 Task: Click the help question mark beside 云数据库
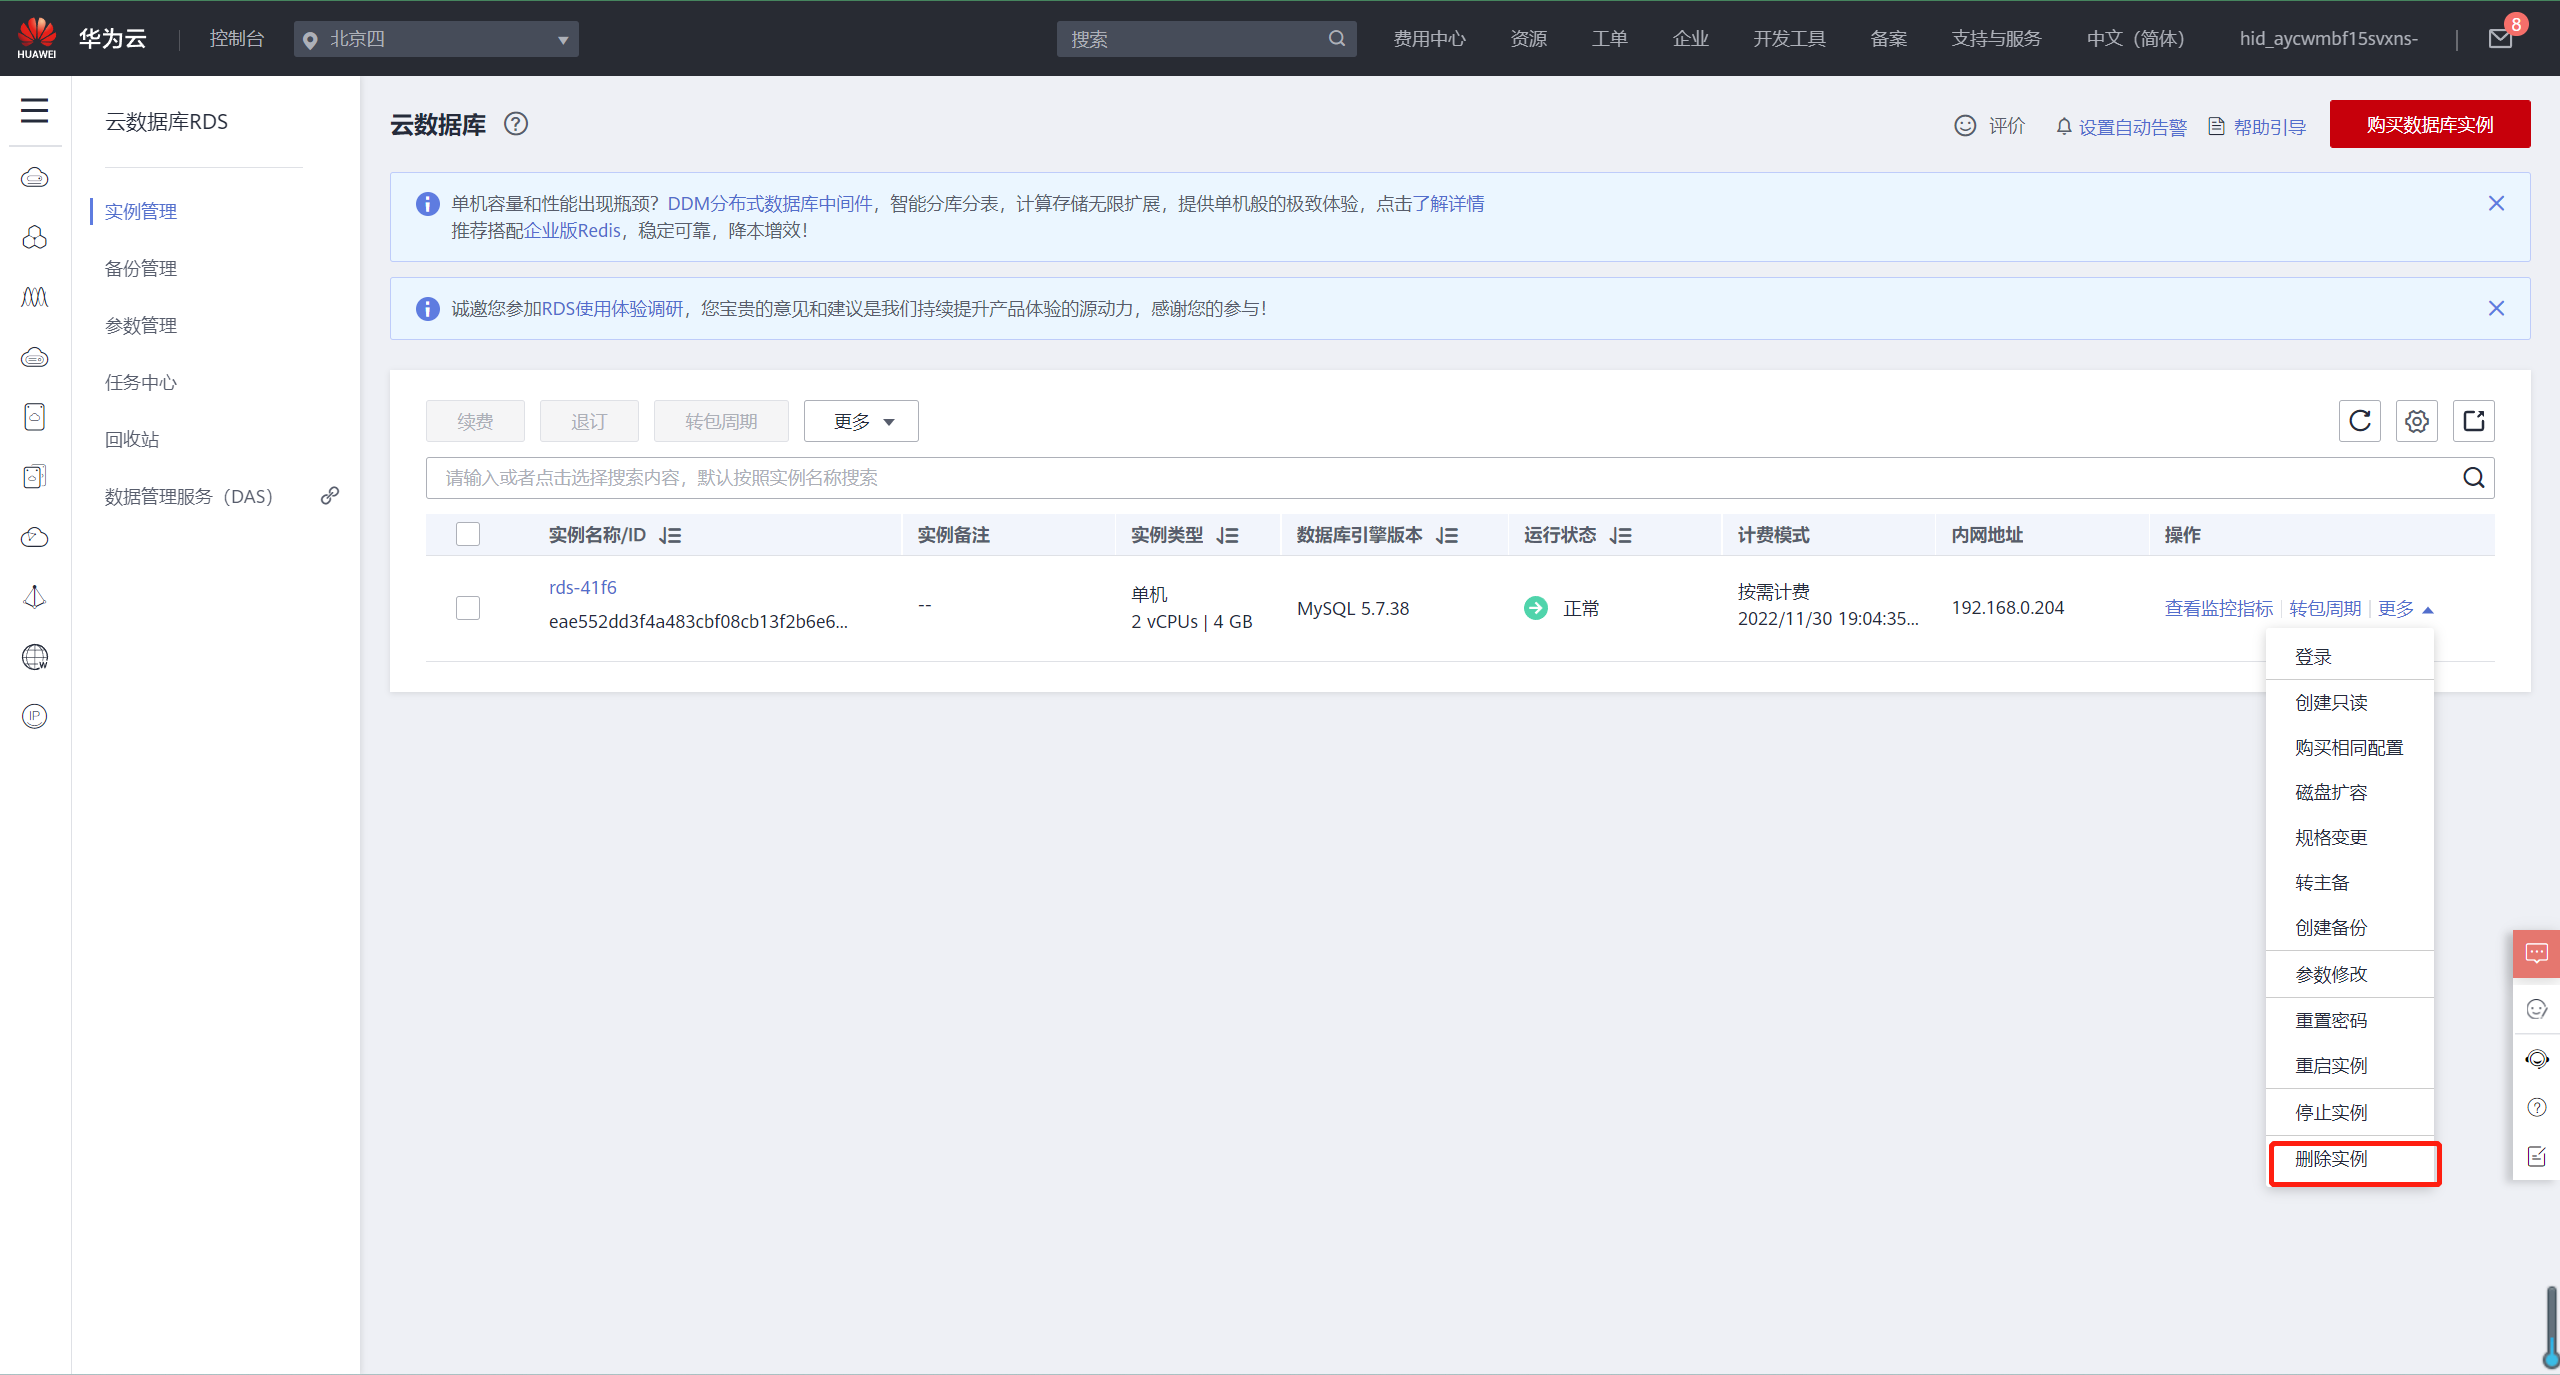coord(515,124)
